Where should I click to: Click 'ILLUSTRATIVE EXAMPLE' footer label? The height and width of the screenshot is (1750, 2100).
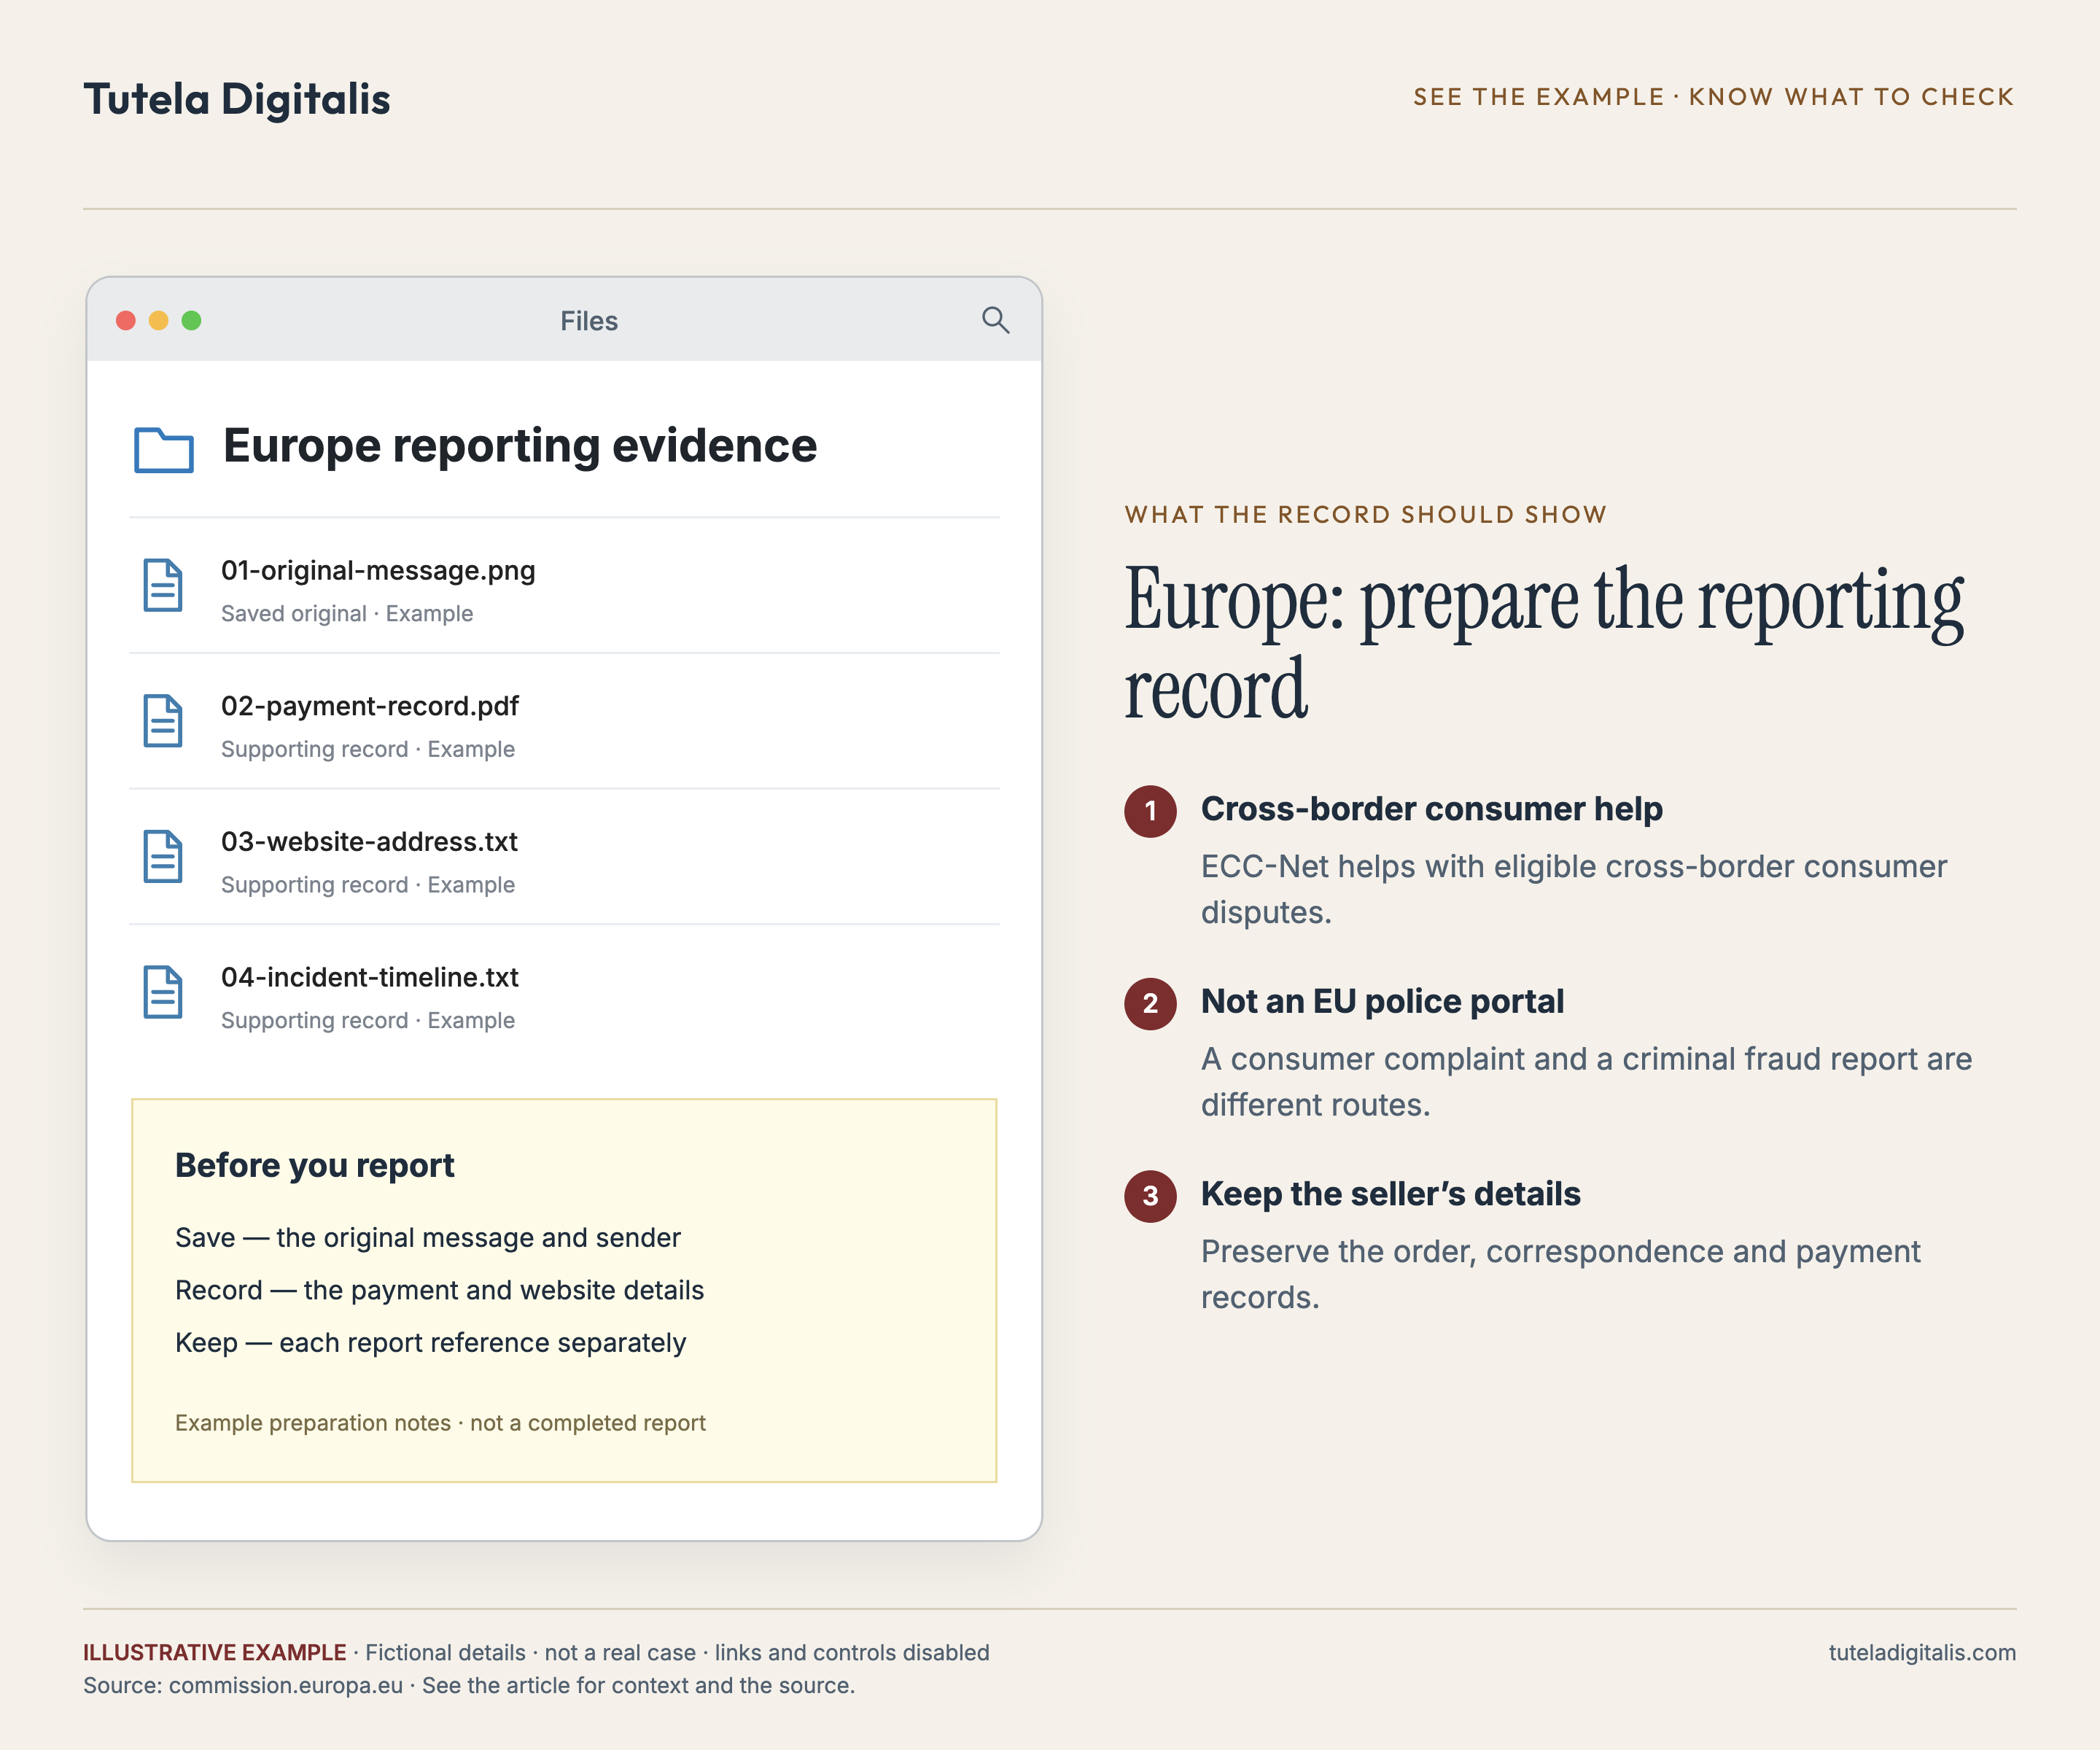[x=215, y=1653]
